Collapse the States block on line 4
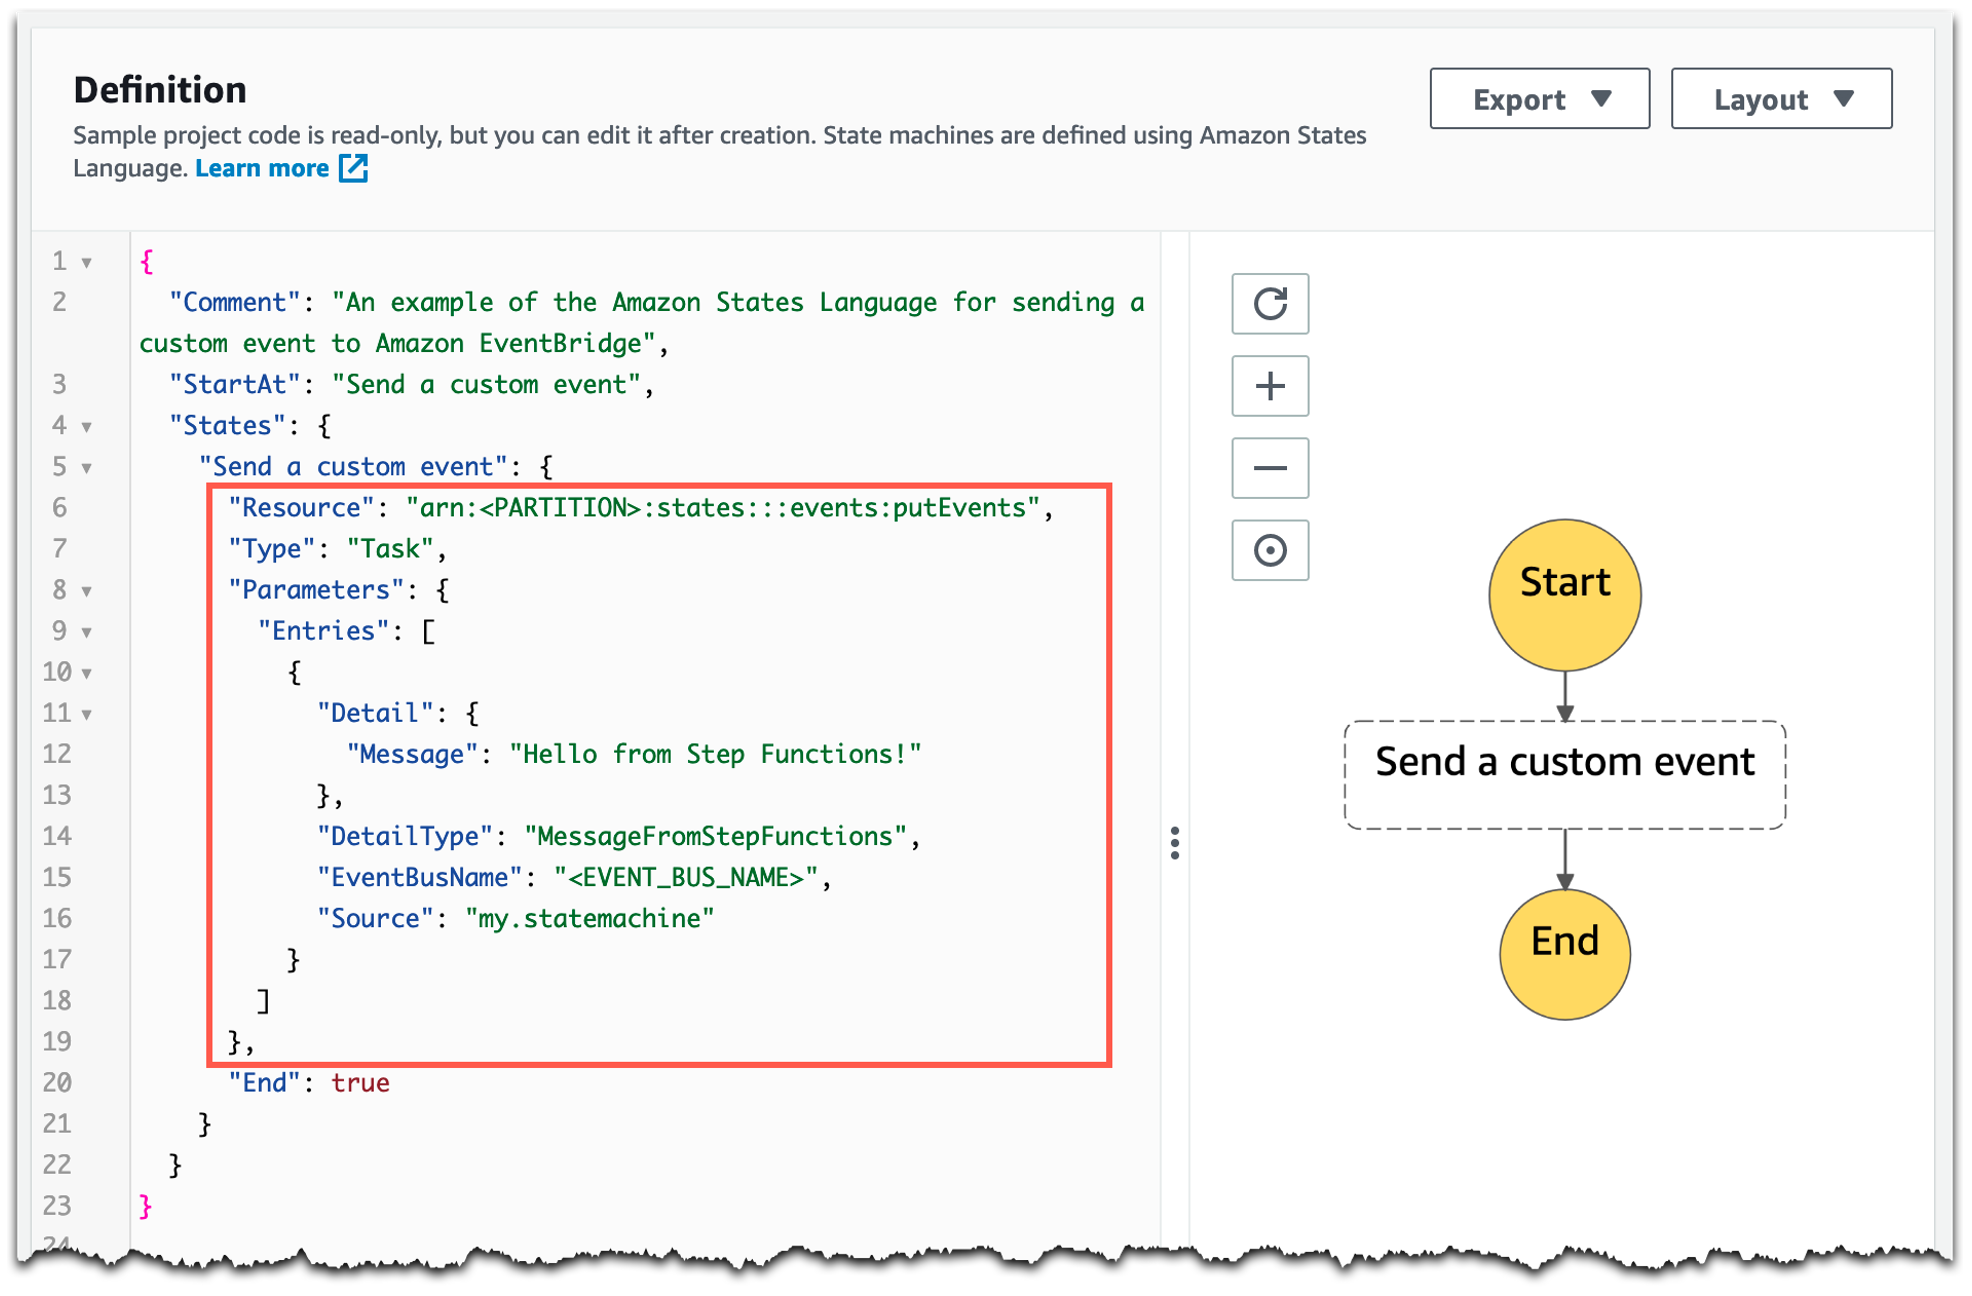The width and height of the screenshot is (1972, 1296). click(x=87, y=427)
